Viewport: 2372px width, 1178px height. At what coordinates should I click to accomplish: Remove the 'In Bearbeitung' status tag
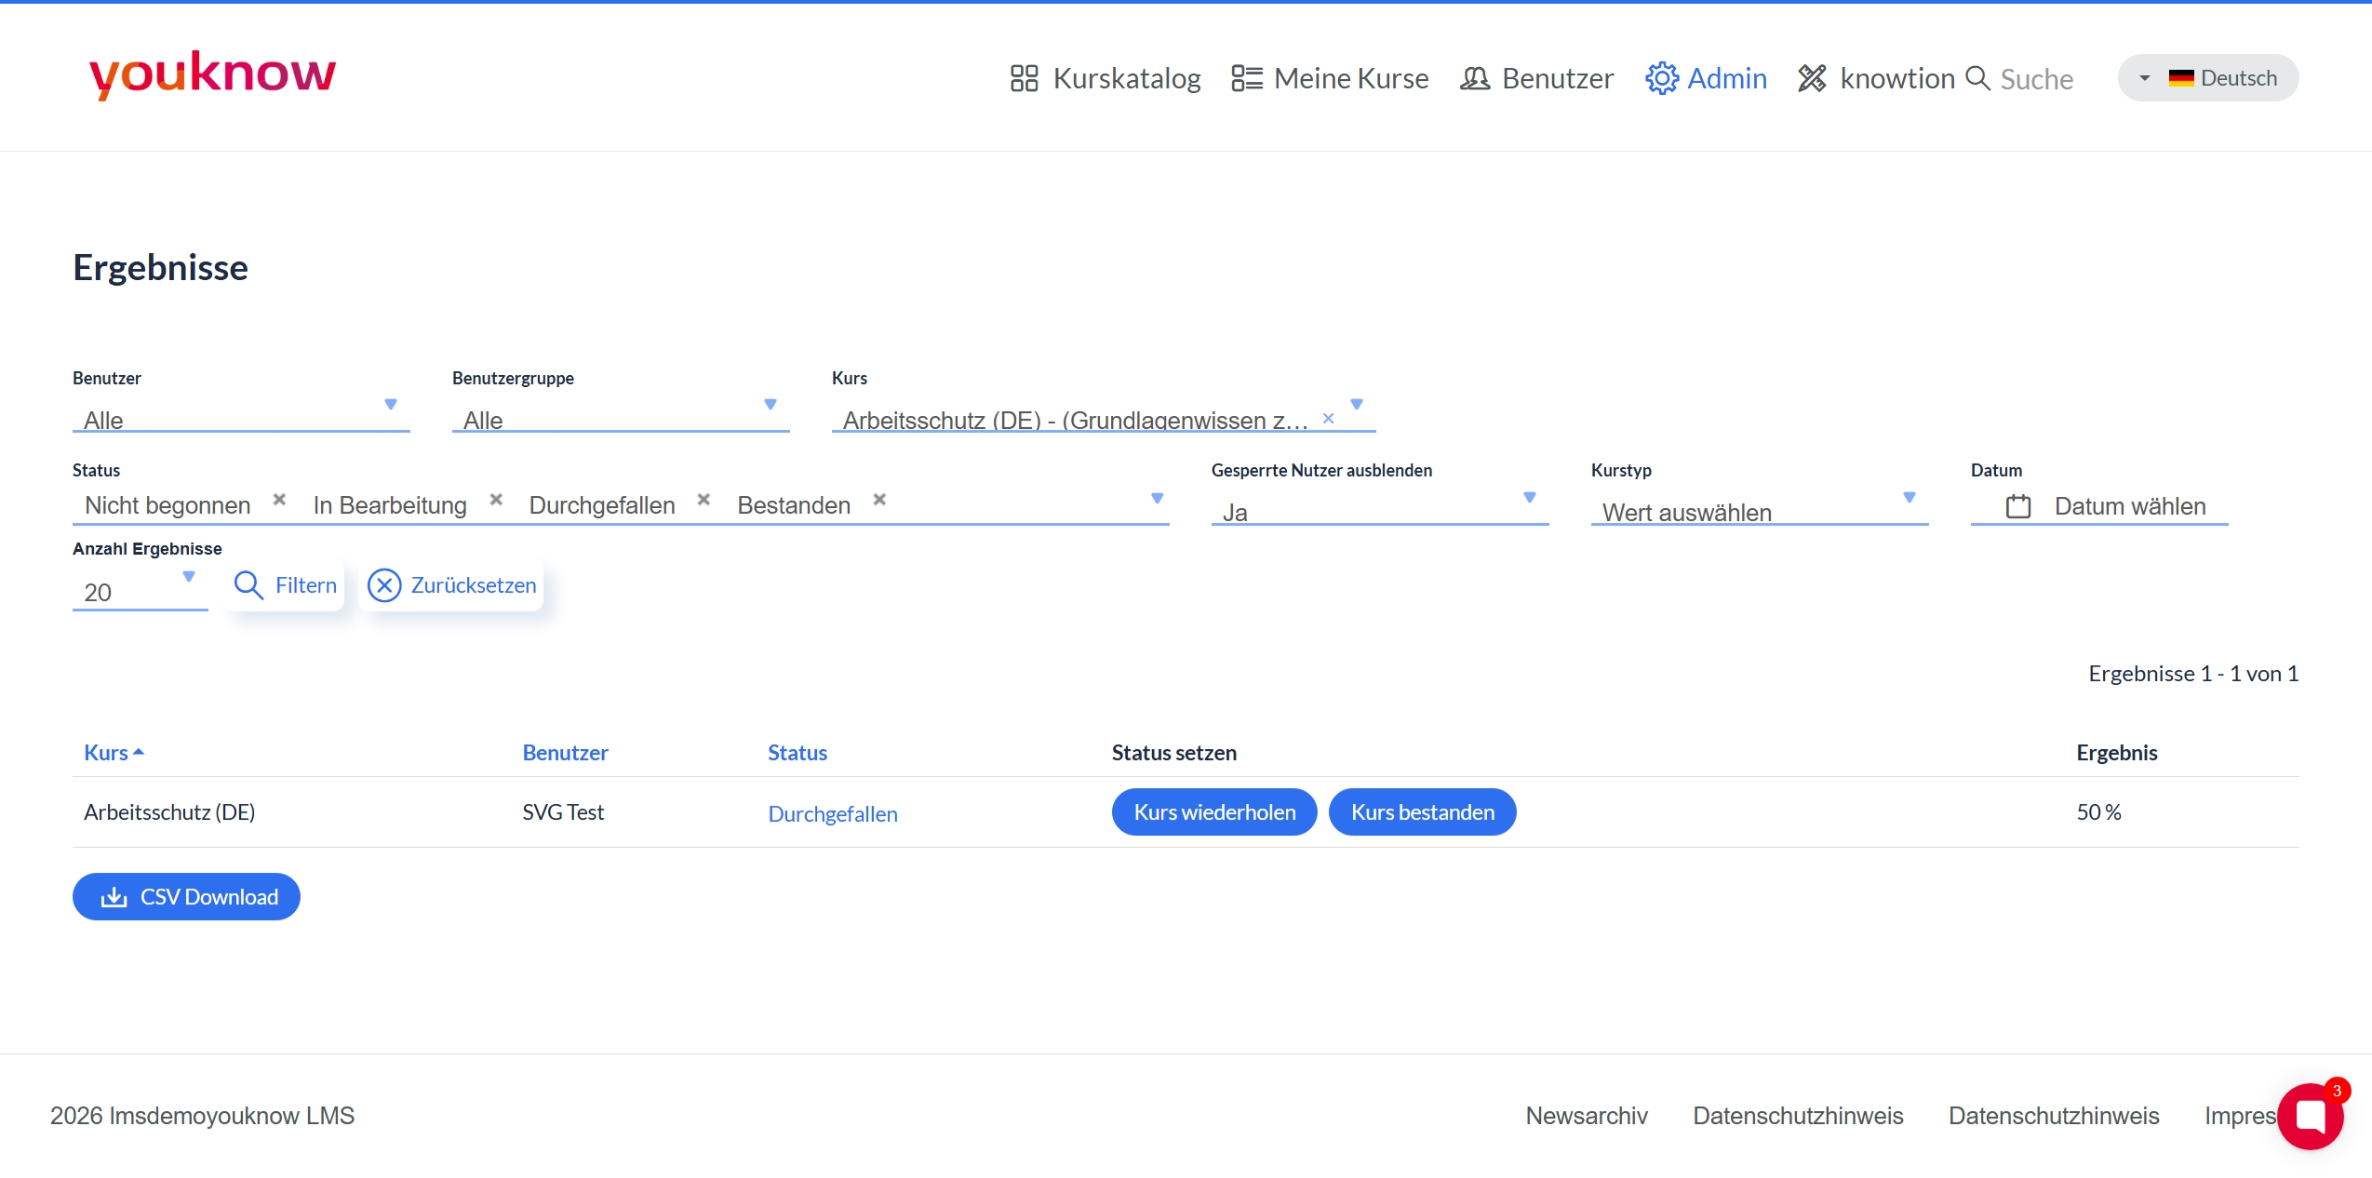(x=496, y=499)
